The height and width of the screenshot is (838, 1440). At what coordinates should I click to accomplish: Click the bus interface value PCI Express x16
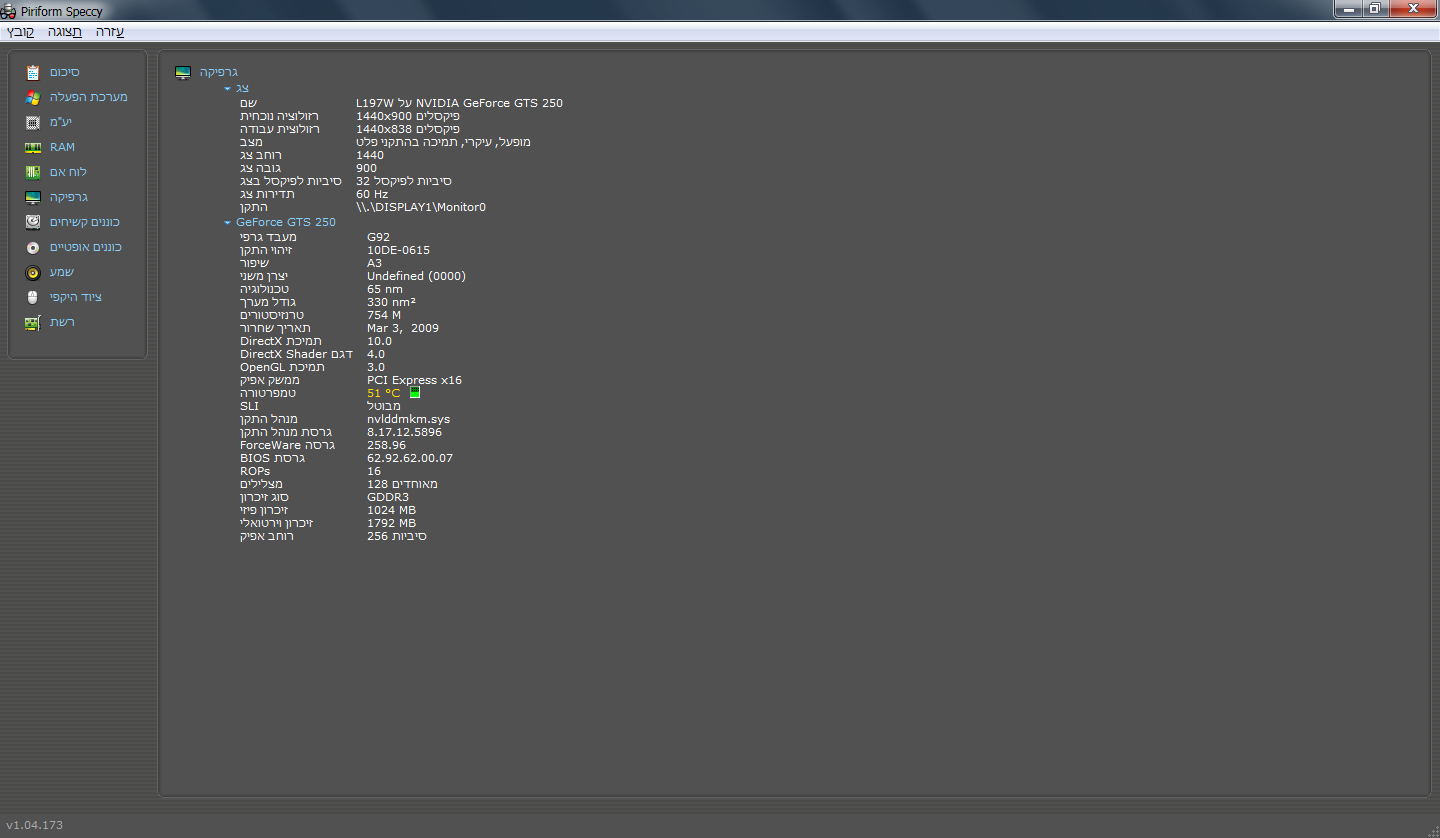click(x=414, y=380)
